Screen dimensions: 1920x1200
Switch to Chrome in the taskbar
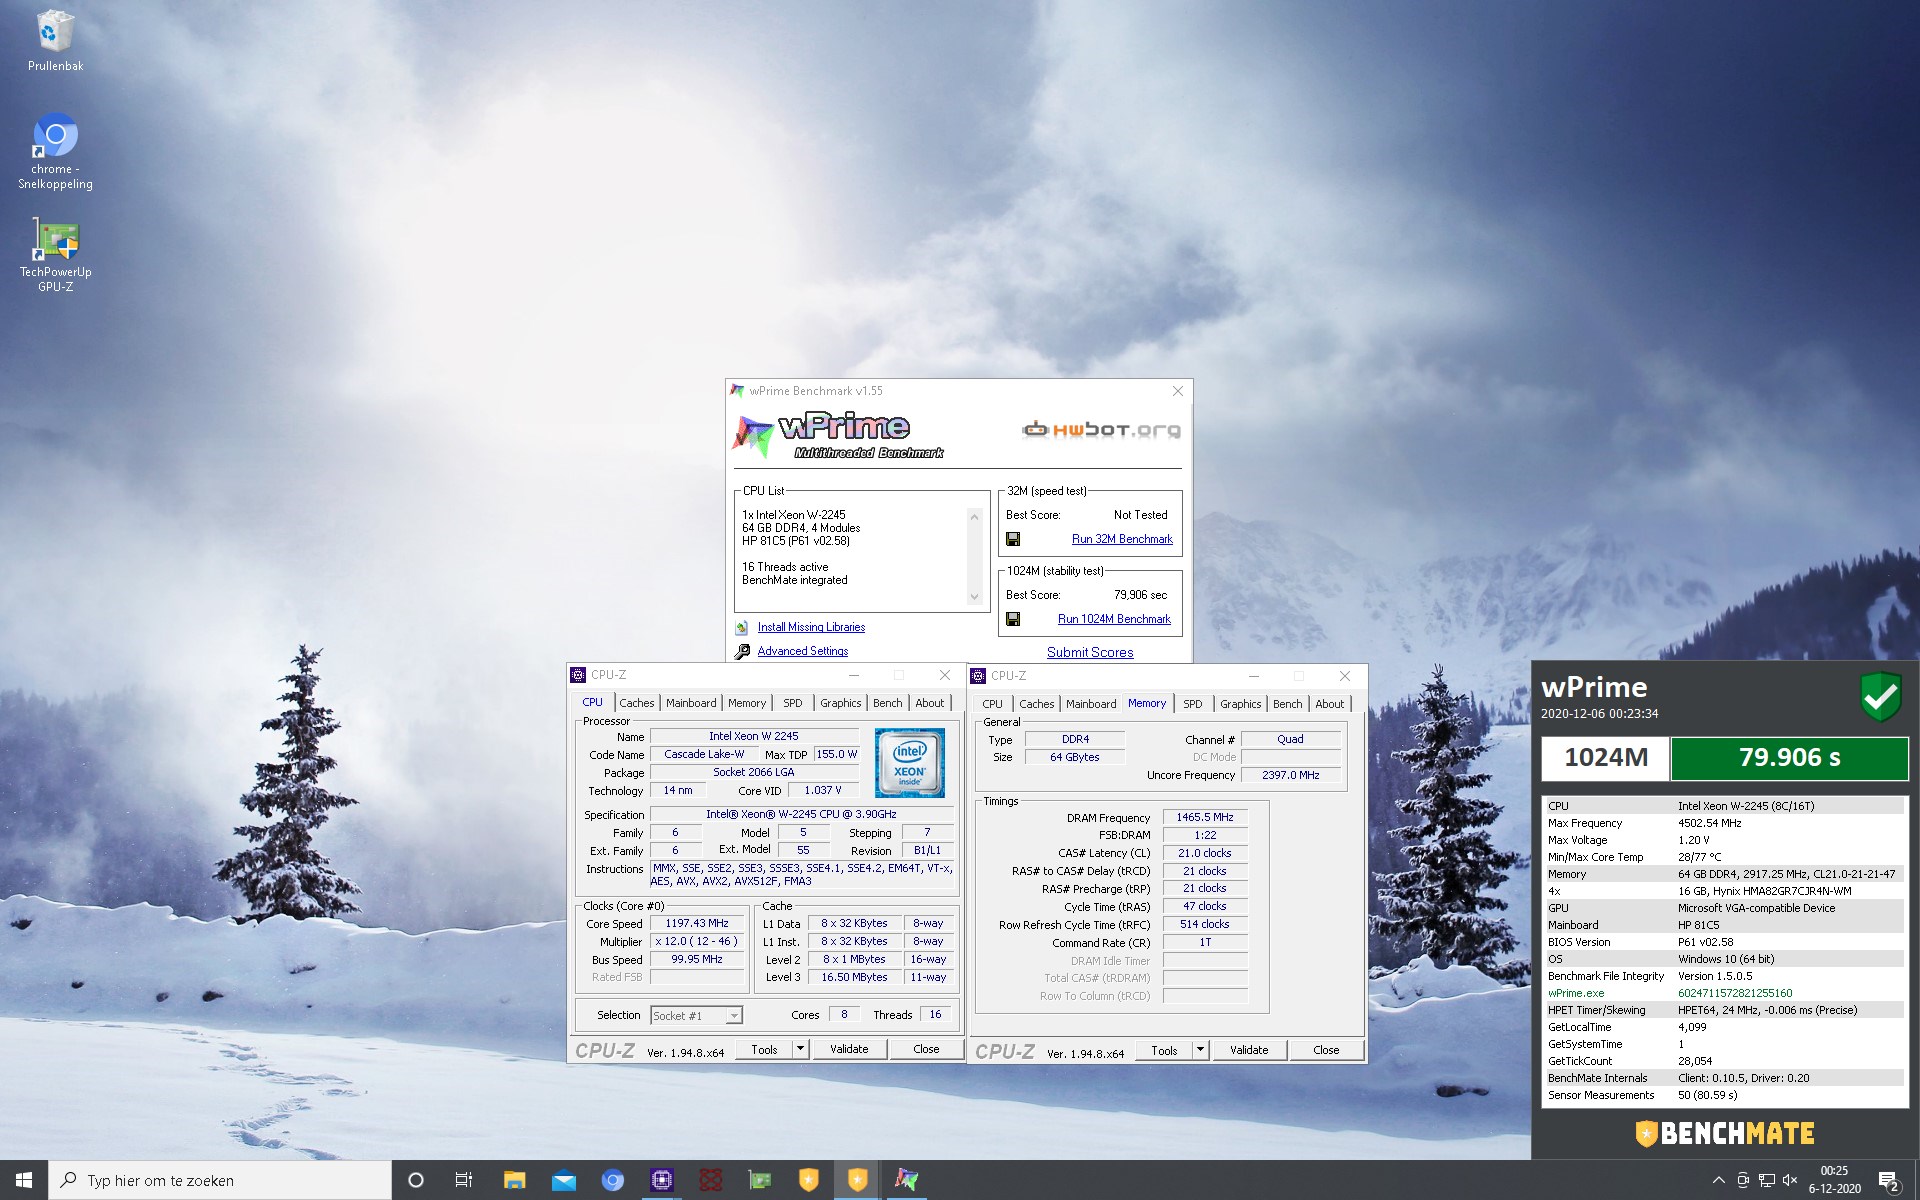coord(612,1180)
